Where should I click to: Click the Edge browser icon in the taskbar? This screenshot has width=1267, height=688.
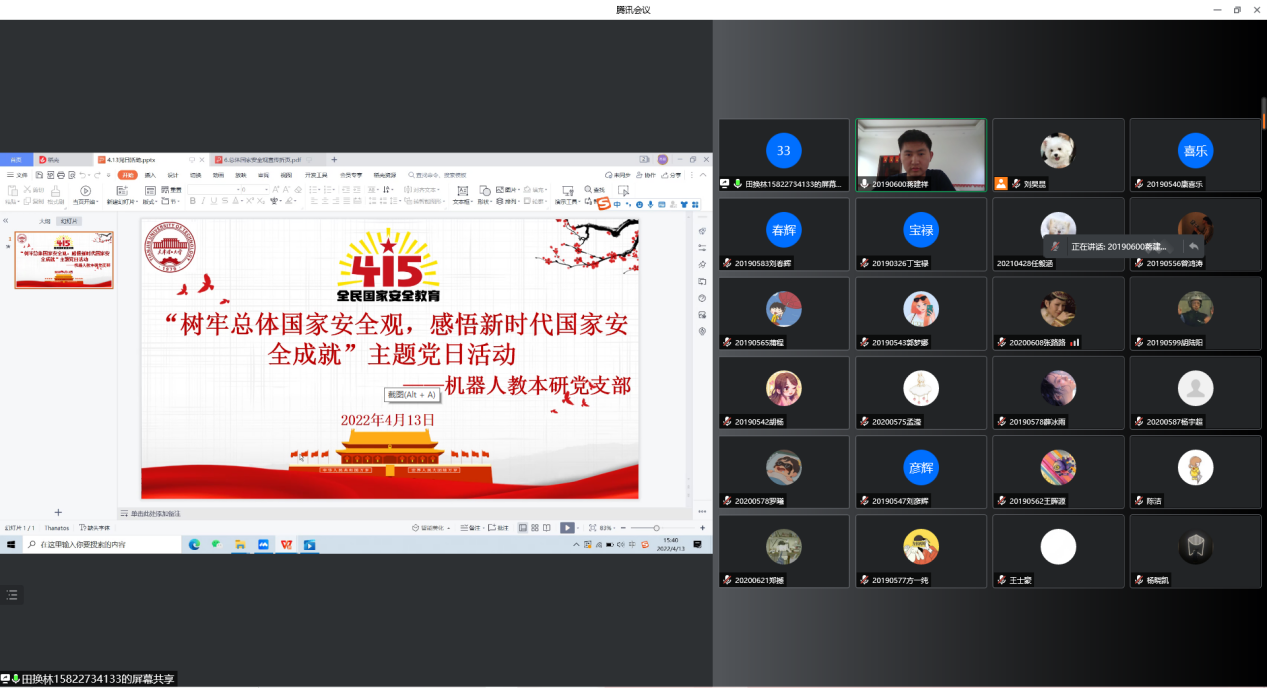pyautogui.click(x=194, y=544)
